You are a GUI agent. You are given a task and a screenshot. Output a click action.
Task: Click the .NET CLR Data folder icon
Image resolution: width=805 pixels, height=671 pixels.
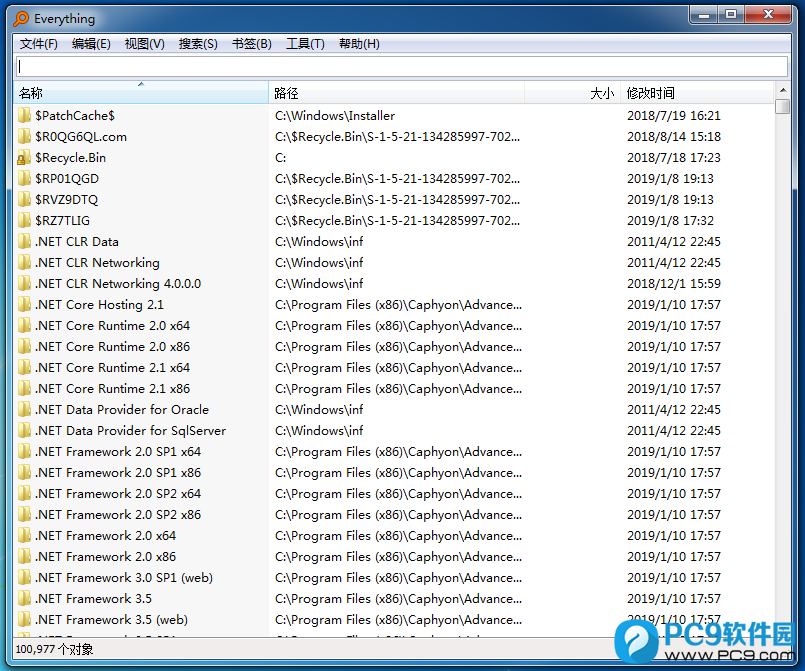[24, 242]
